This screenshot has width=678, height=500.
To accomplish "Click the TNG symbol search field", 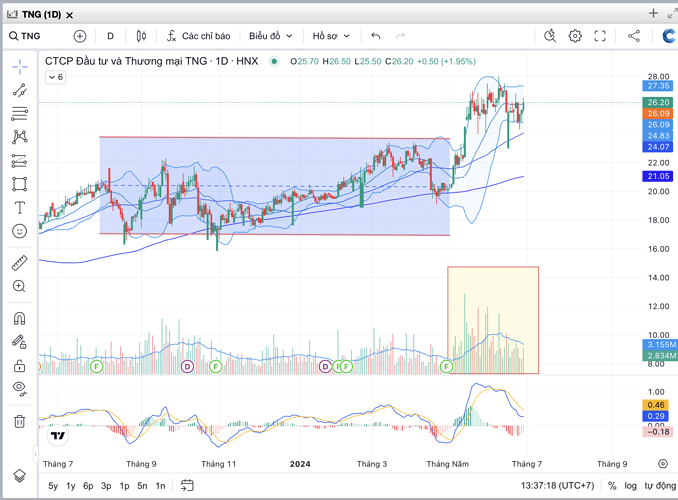I will tap(25, 36).
